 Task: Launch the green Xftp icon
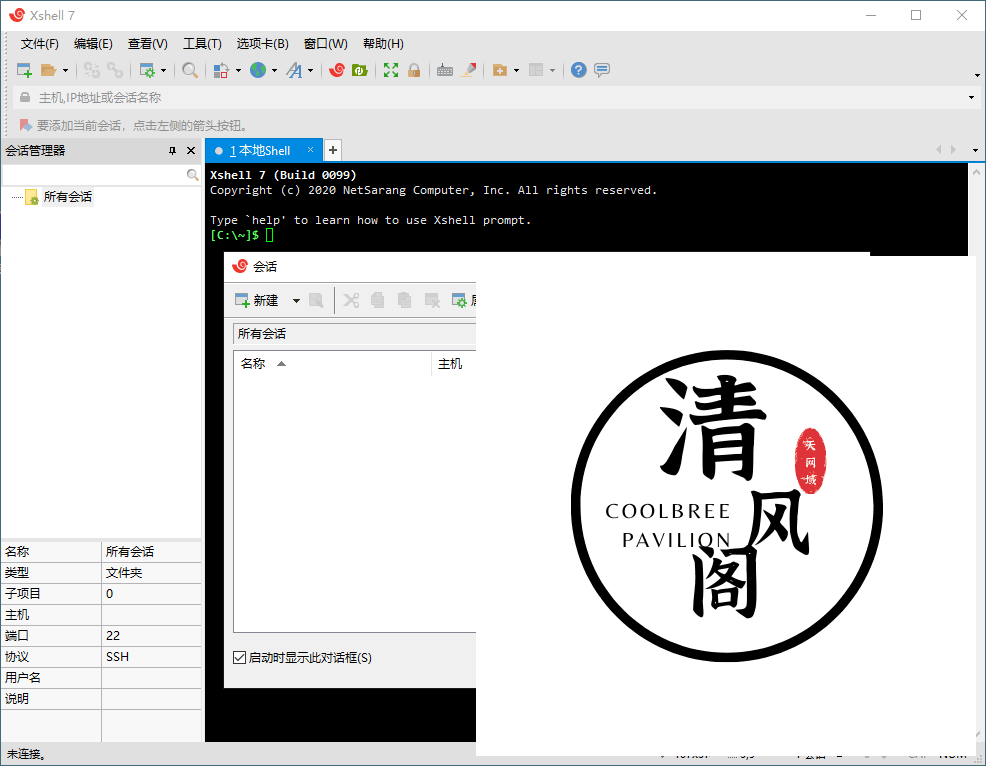[360, 70]
